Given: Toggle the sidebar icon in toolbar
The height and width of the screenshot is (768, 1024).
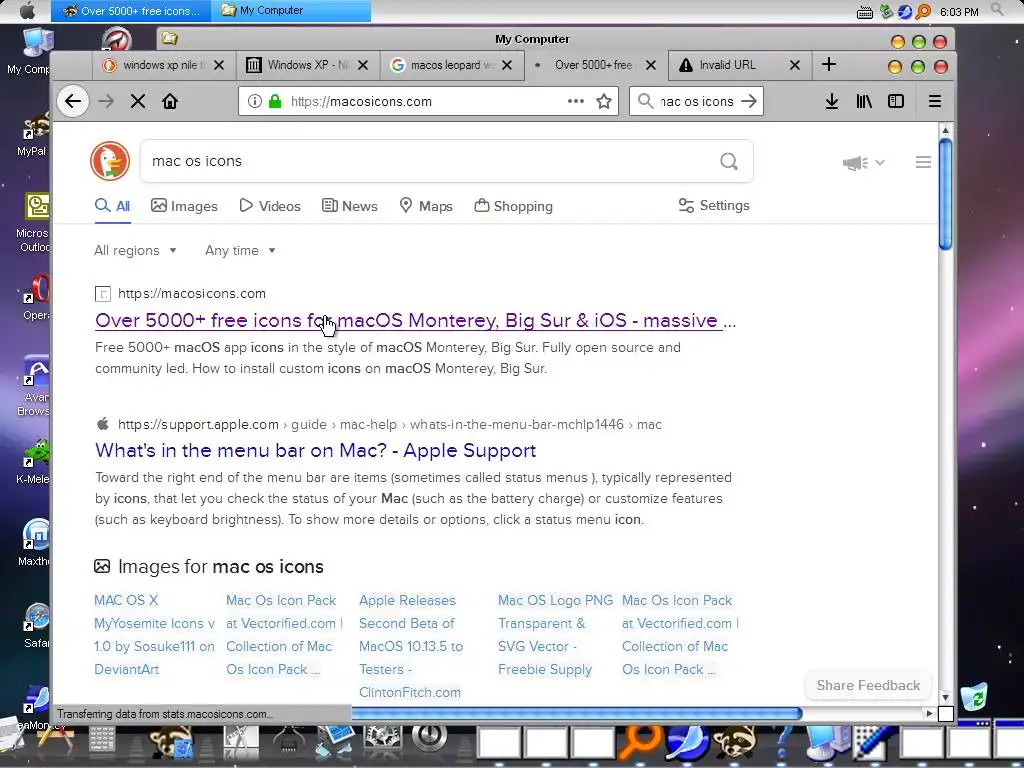Looking at the screenshot, I should (x=896, y=101).
